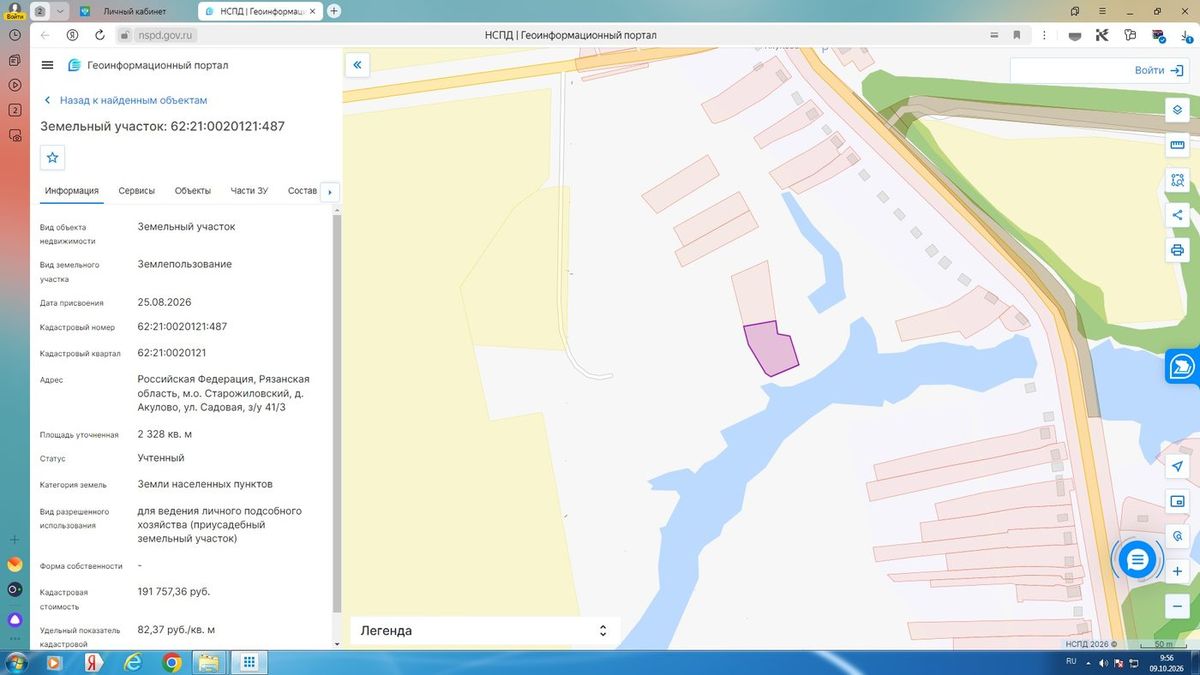1200x675 pixels.
Task: Open the tab group dropdown
Action: (x=59, y=11)
